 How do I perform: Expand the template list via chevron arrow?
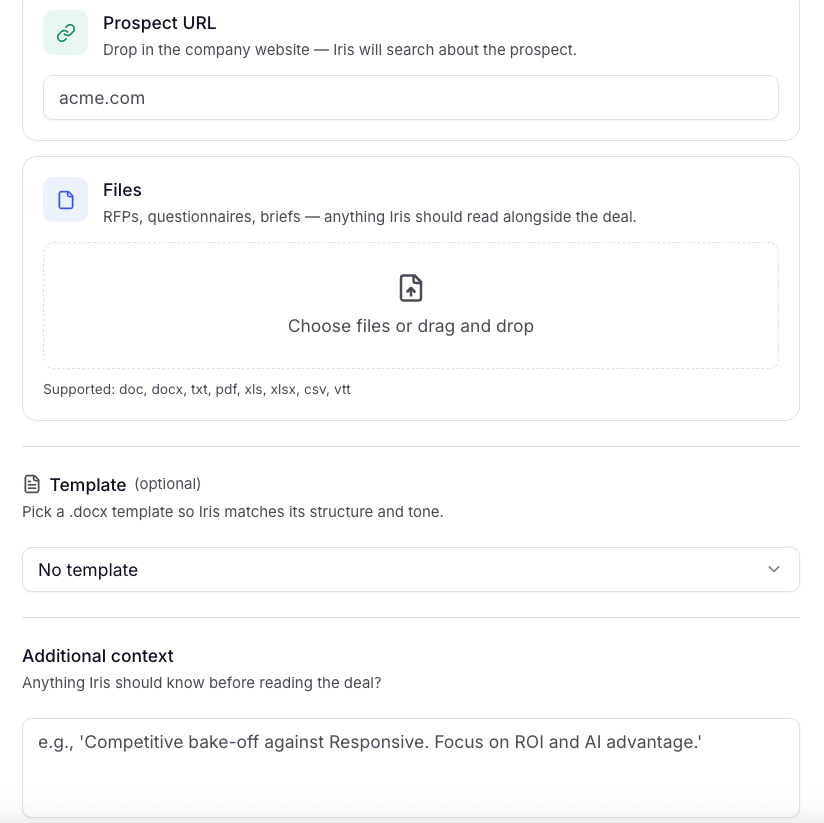774,569
